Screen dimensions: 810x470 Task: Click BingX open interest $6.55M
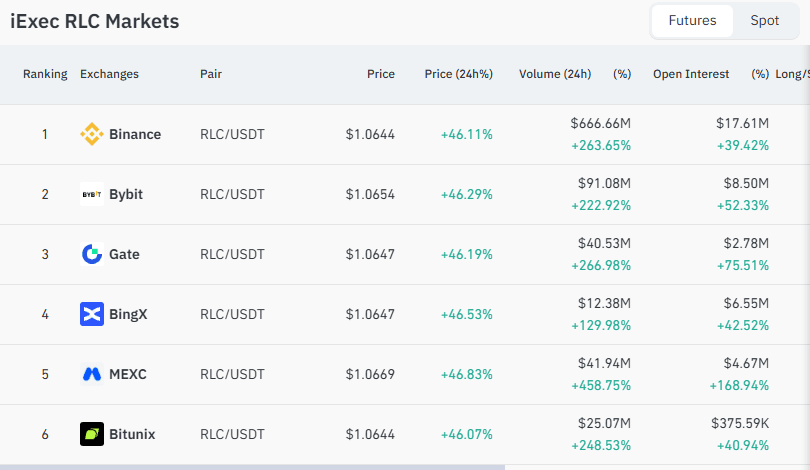(746, 303)
